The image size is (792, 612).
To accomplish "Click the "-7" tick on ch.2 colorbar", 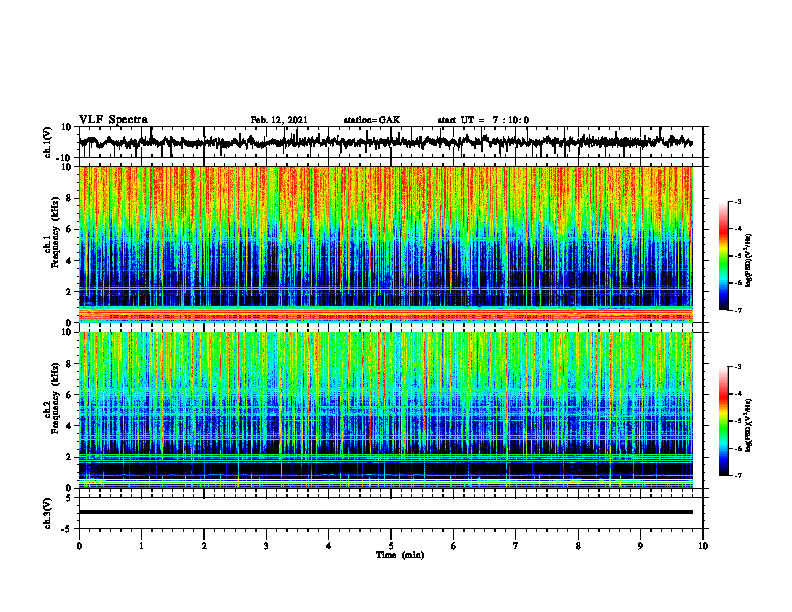I will coord(737,475).
